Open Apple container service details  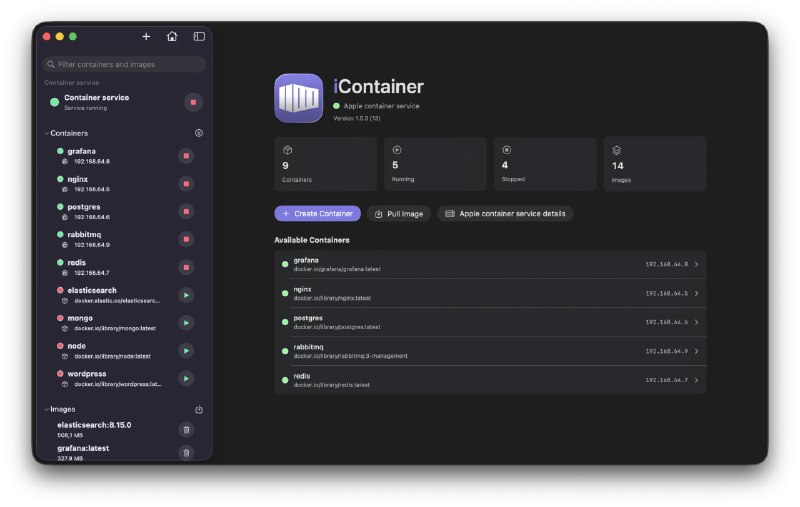click(505, 214)
